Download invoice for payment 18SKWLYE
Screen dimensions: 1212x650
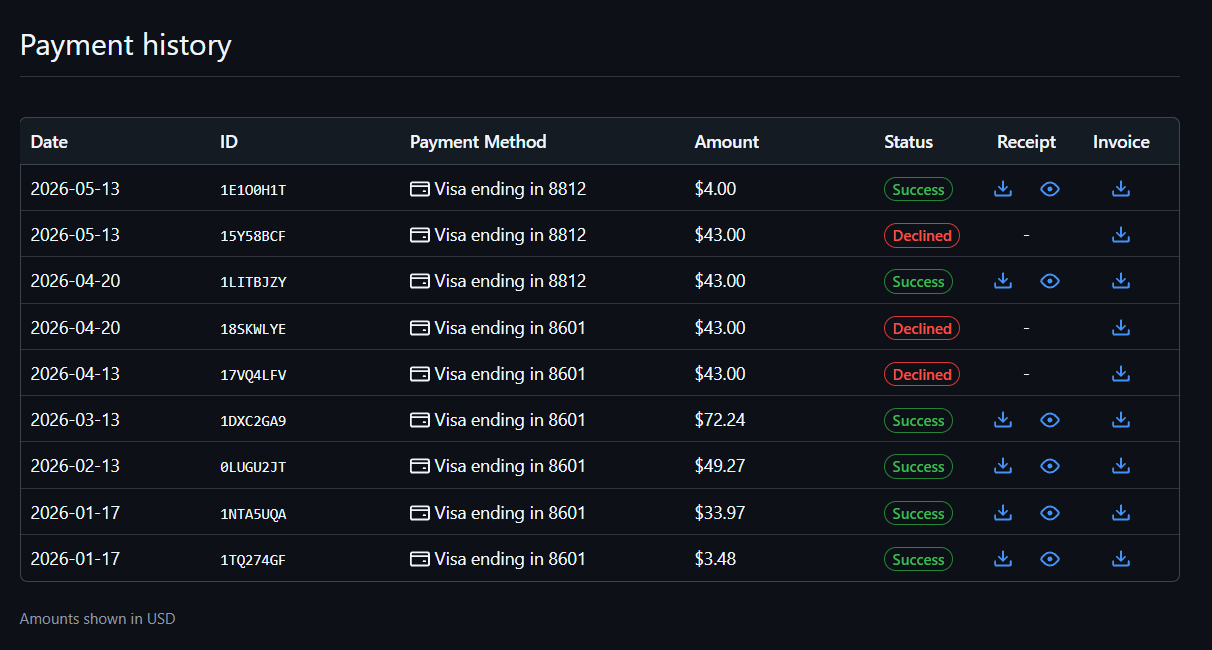1121,327
